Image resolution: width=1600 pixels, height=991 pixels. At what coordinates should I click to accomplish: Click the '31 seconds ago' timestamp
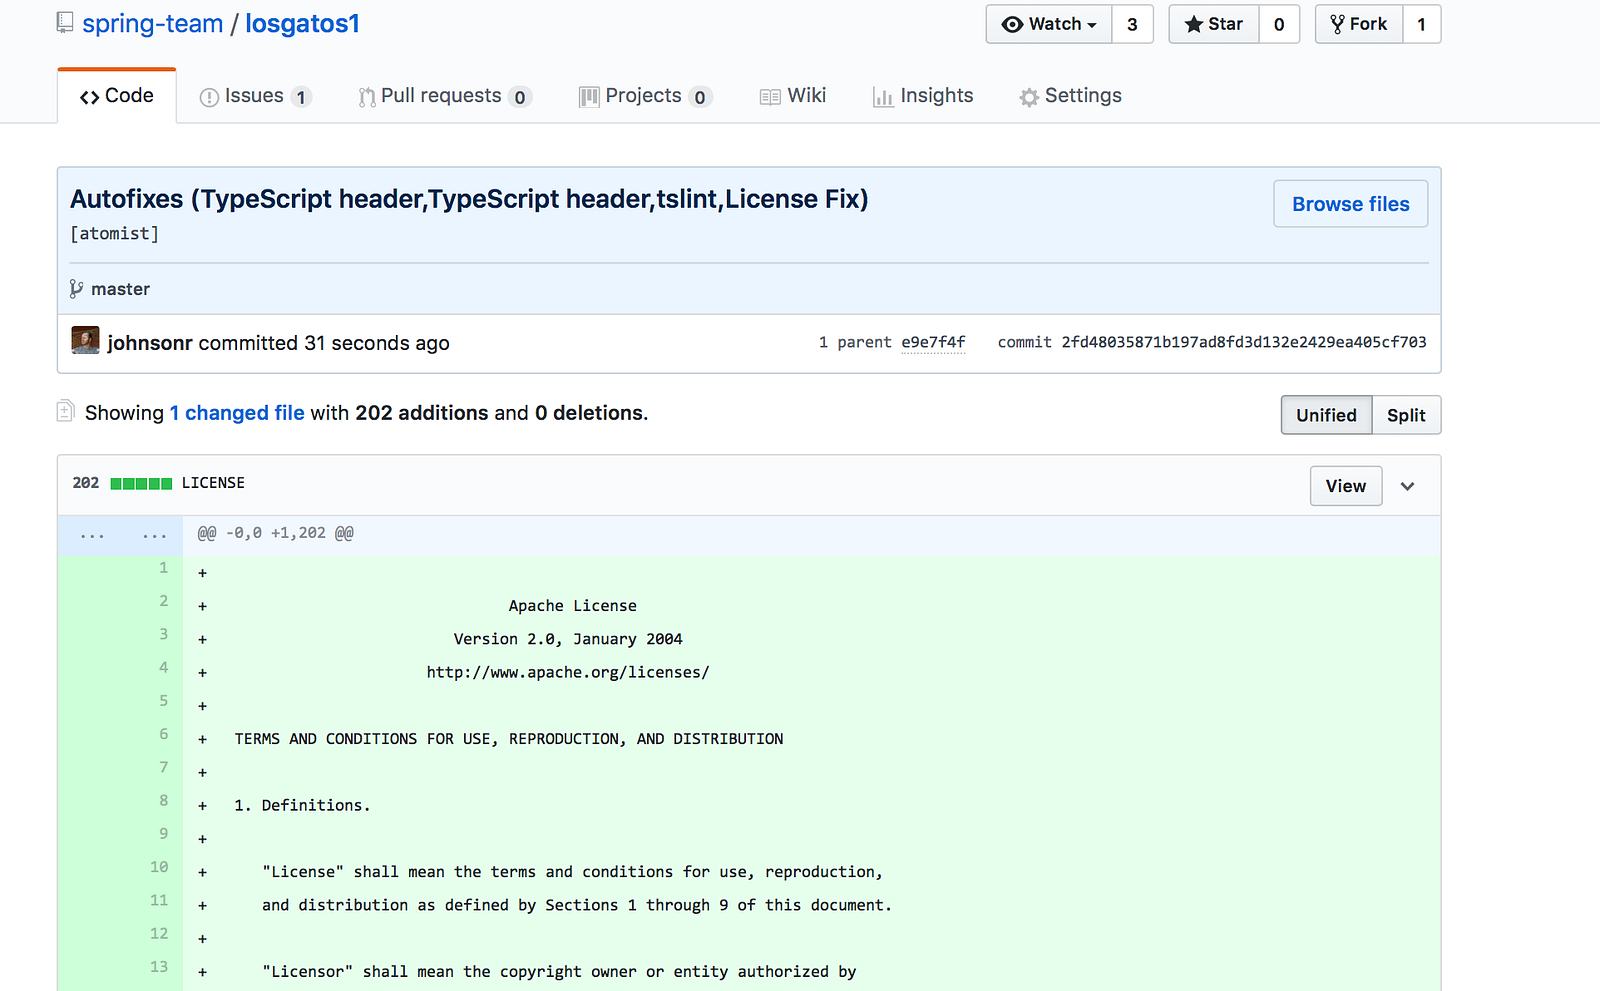(377, 343)
